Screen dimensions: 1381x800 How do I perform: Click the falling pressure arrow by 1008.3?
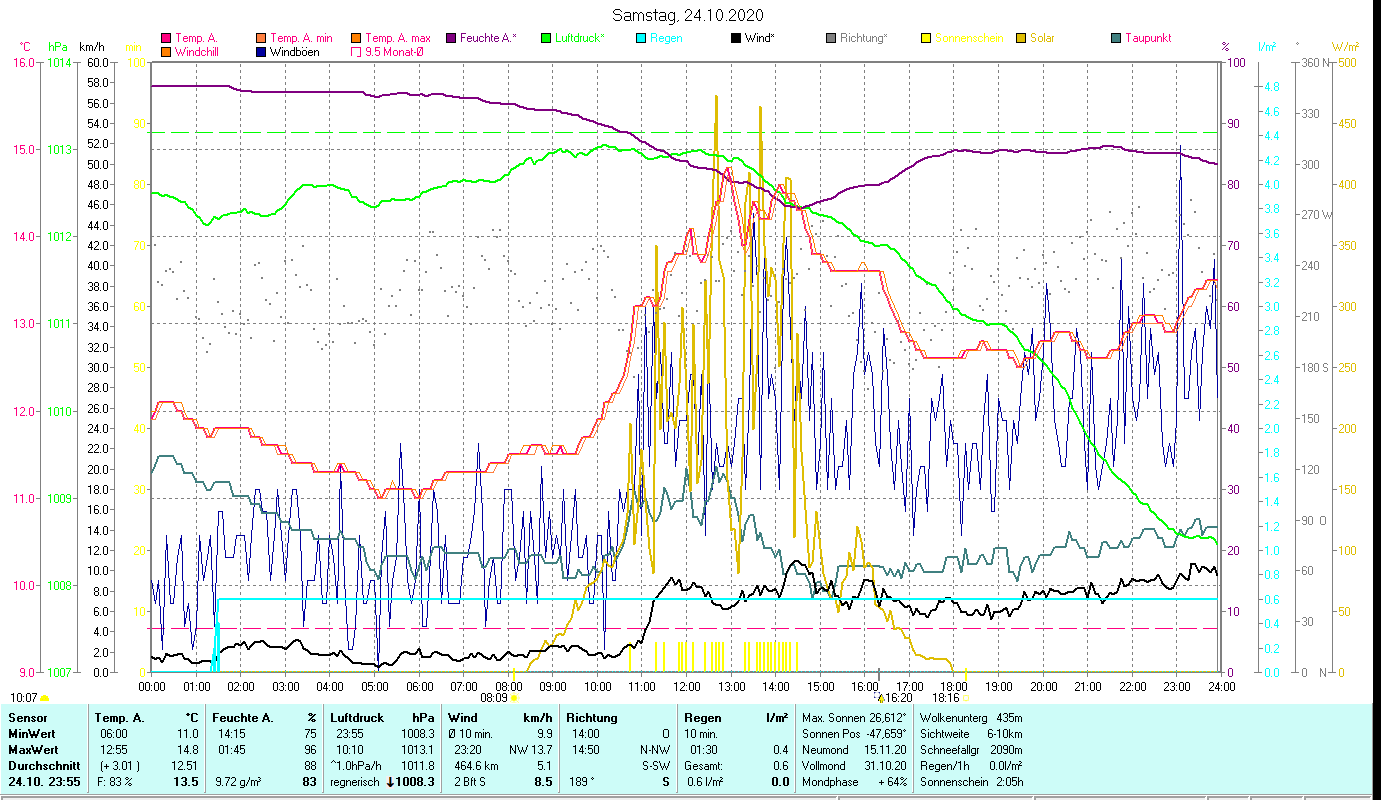[x=391, y=782]
